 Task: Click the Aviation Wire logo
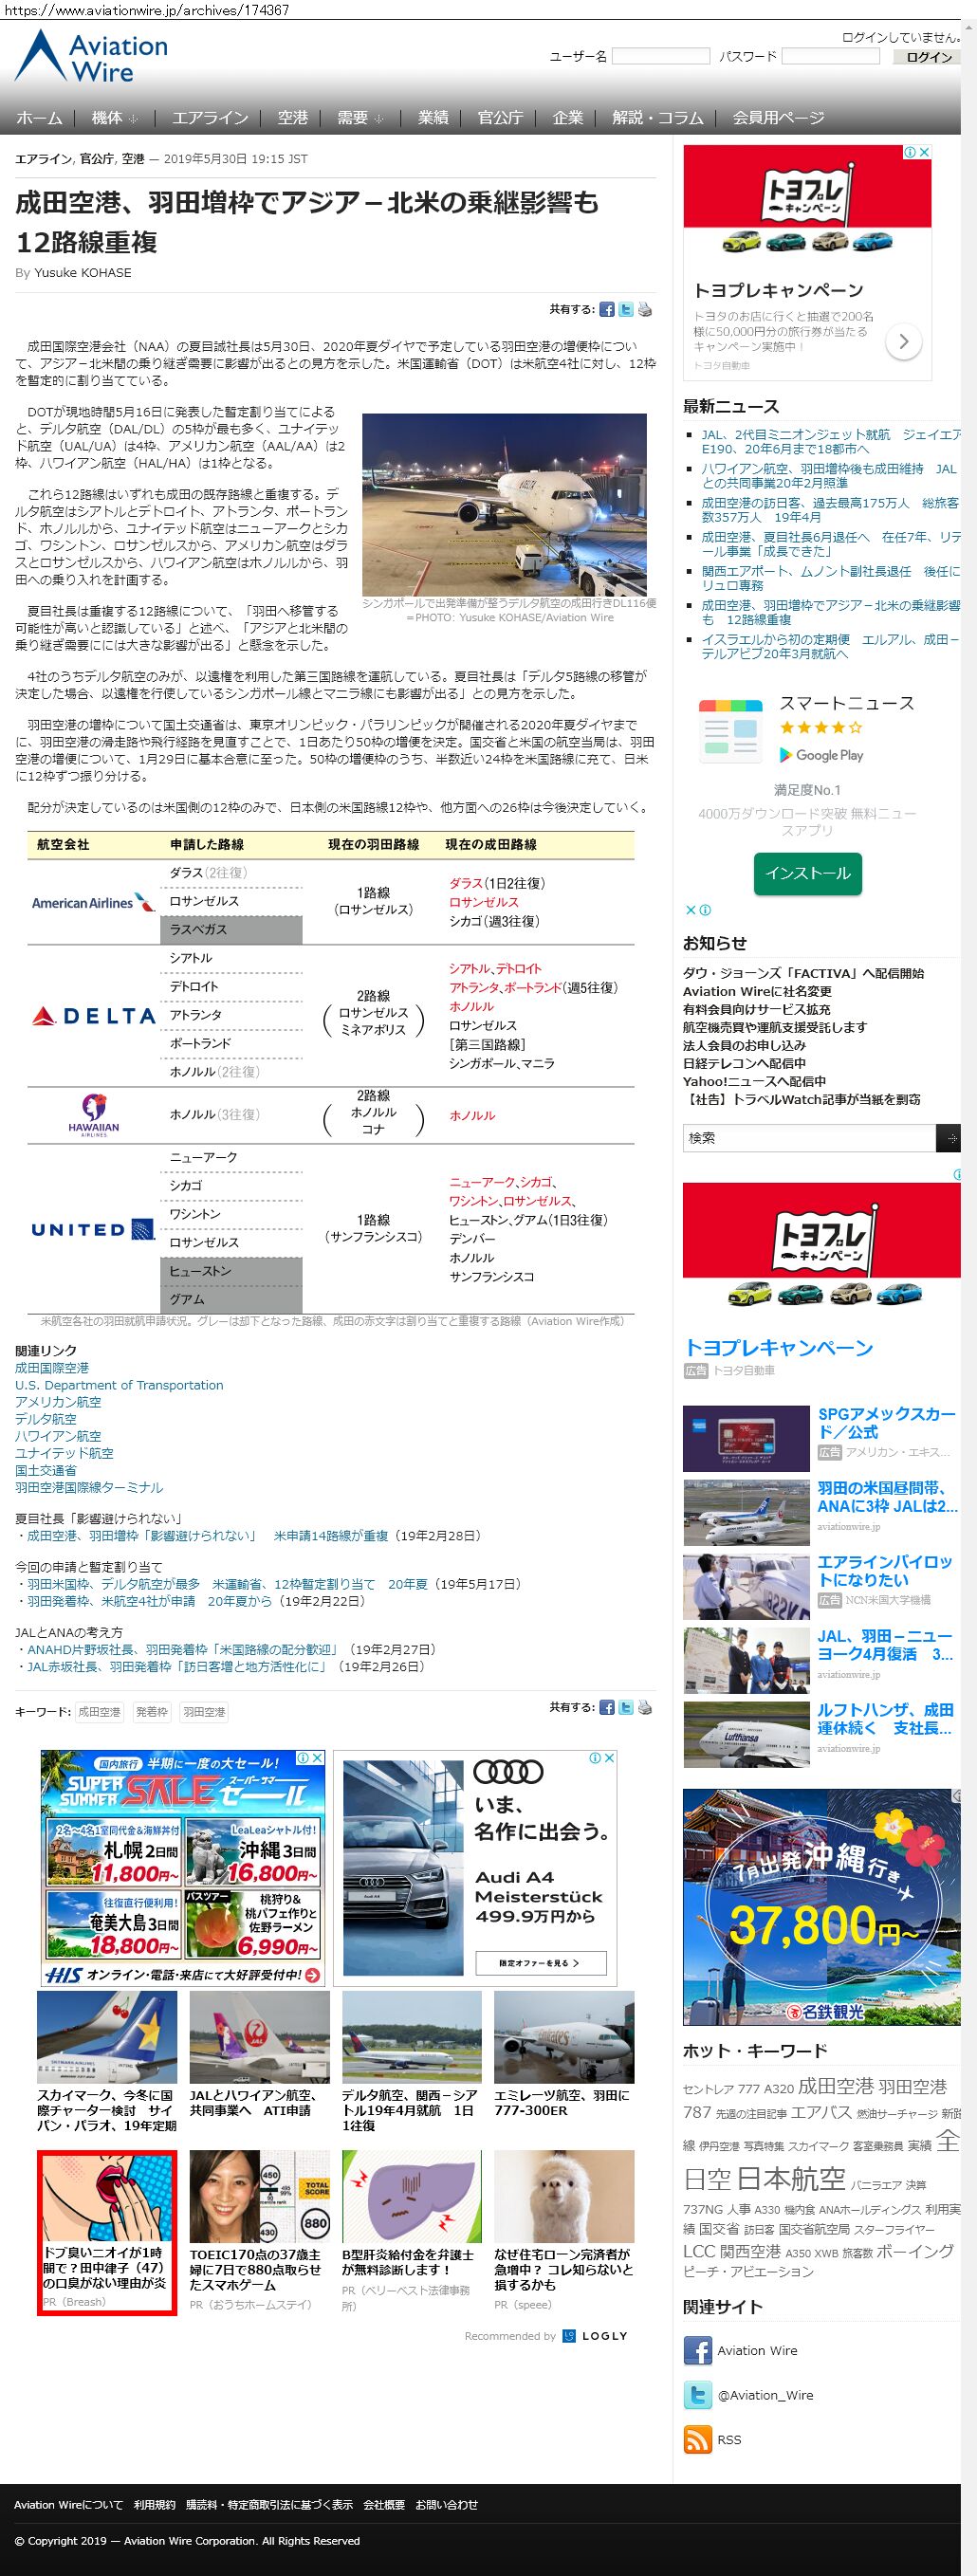pos(92,56)
